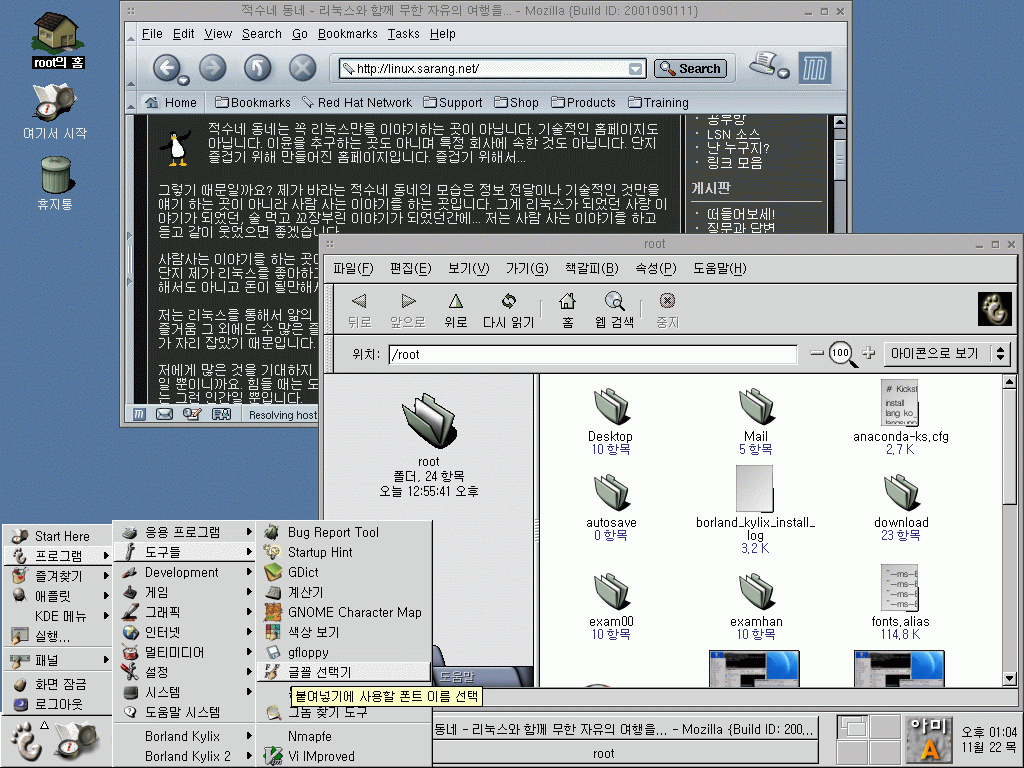Click Nautilus 다시 읽기 reload button

coord(508,310)
